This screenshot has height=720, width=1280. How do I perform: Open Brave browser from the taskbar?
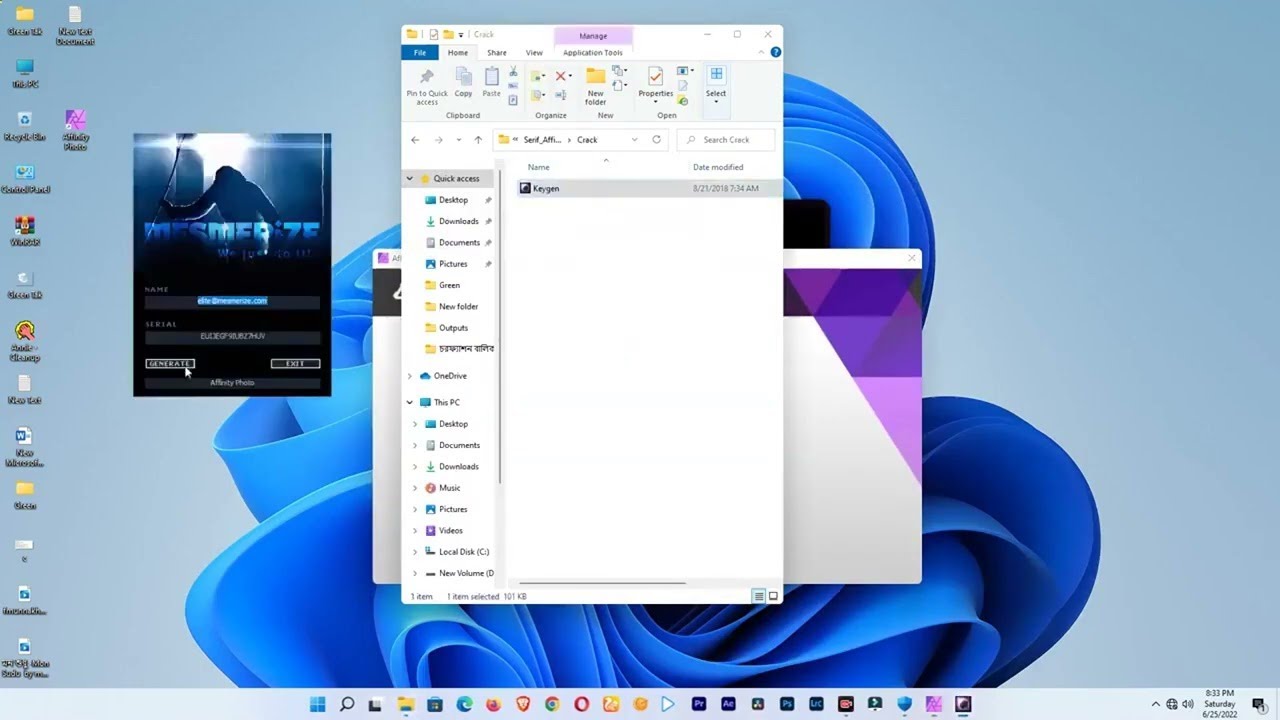point(522,704)
